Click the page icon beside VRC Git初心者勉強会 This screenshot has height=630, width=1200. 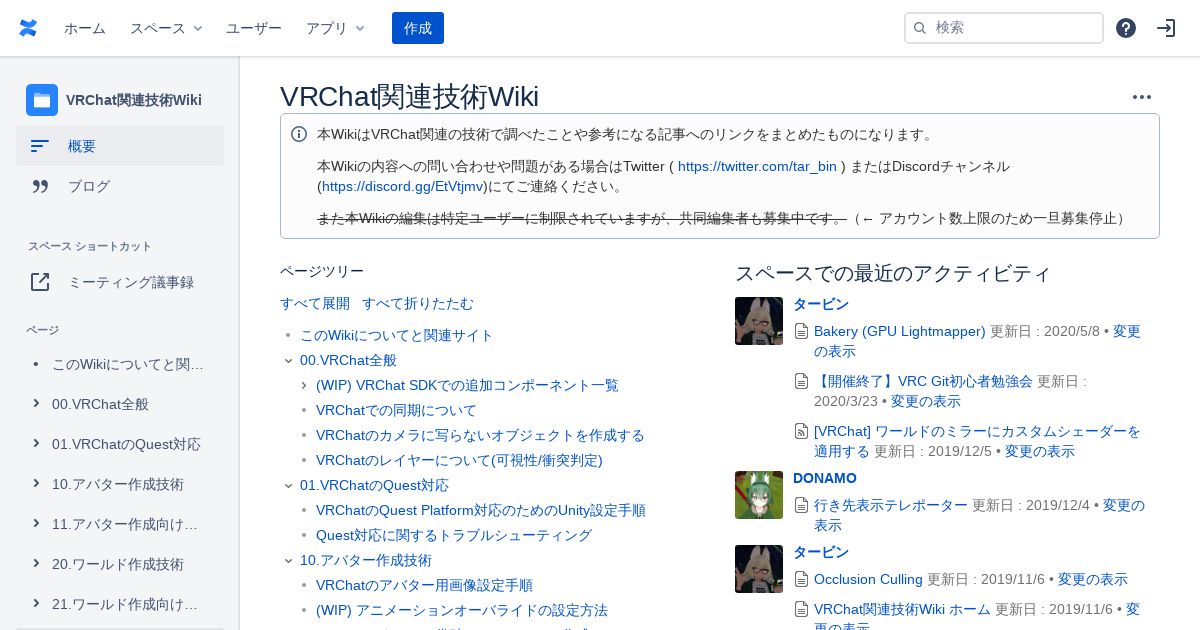tap(801, 381)
